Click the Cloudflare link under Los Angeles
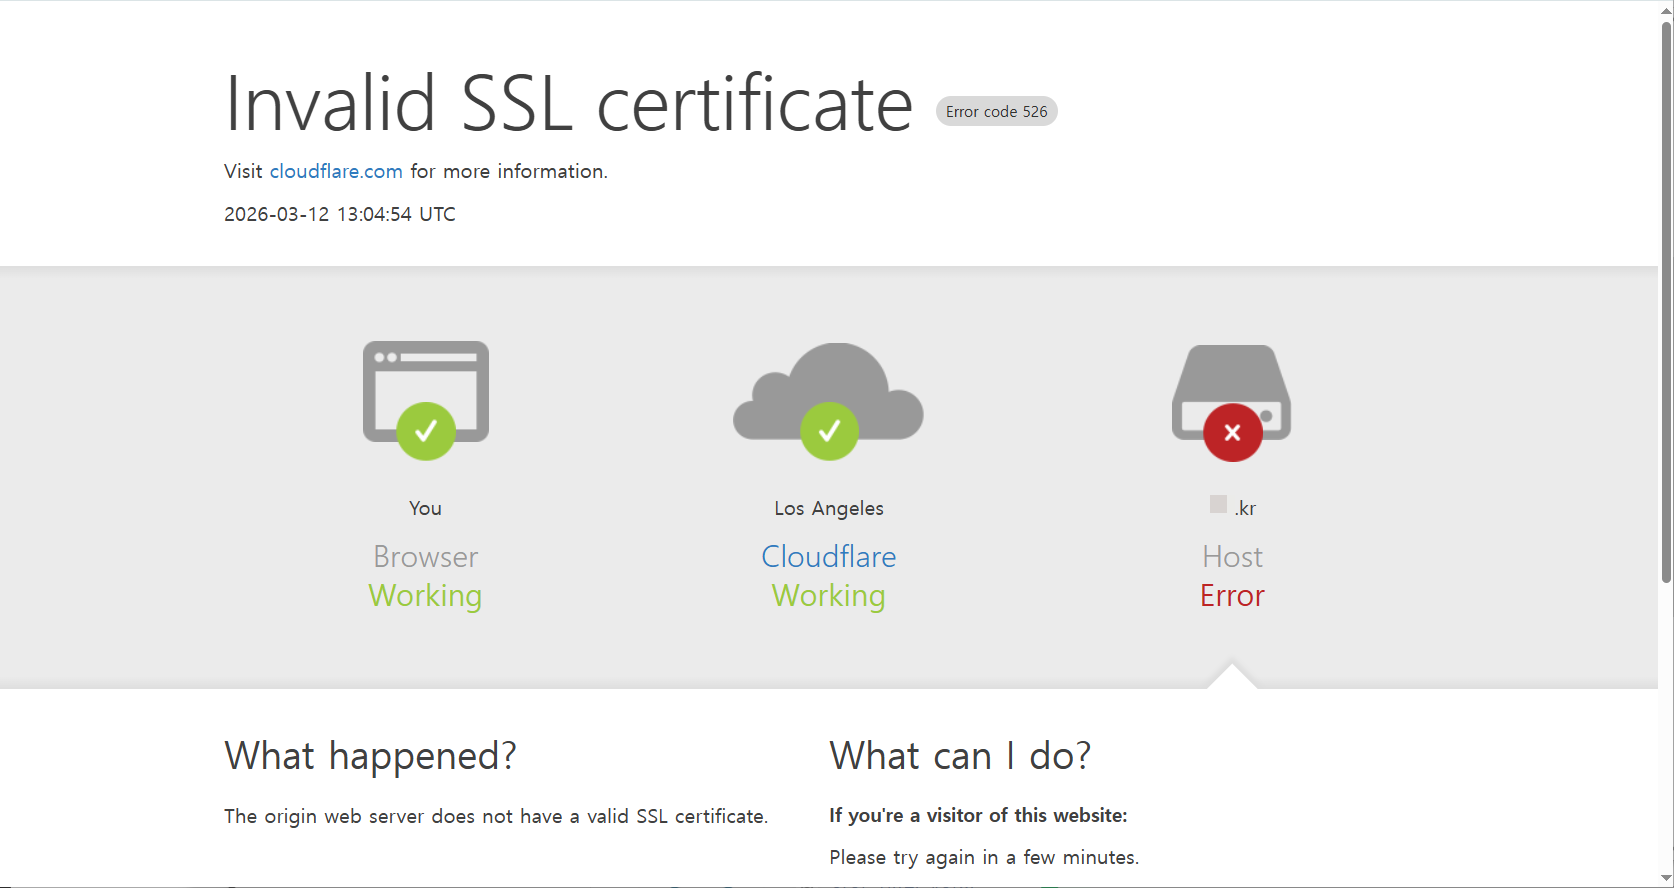This screenshot has width=1674, height=888. tap(829, 556)
